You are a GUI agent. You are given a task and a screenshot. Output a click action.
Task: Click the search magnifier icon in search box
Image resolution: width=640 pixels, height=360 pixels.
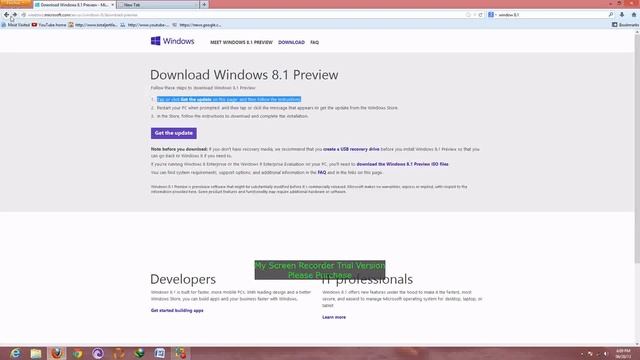tap(611, 15)
